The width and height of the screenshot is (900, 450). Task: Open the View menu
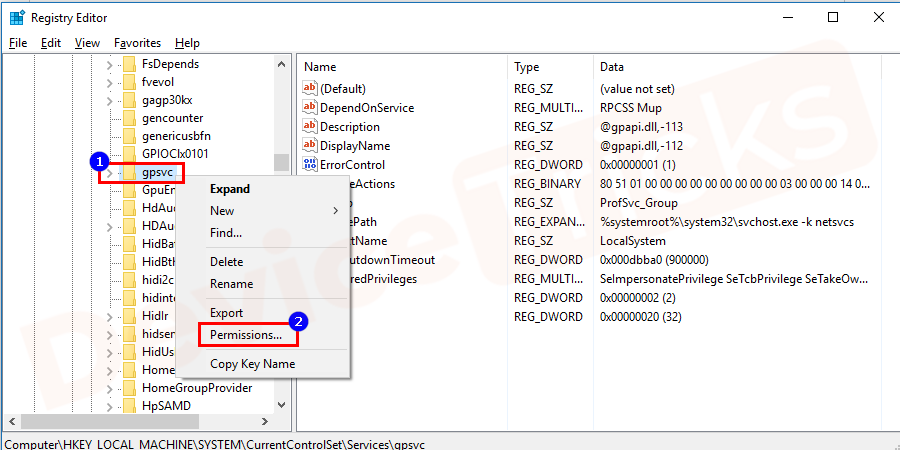87,43
